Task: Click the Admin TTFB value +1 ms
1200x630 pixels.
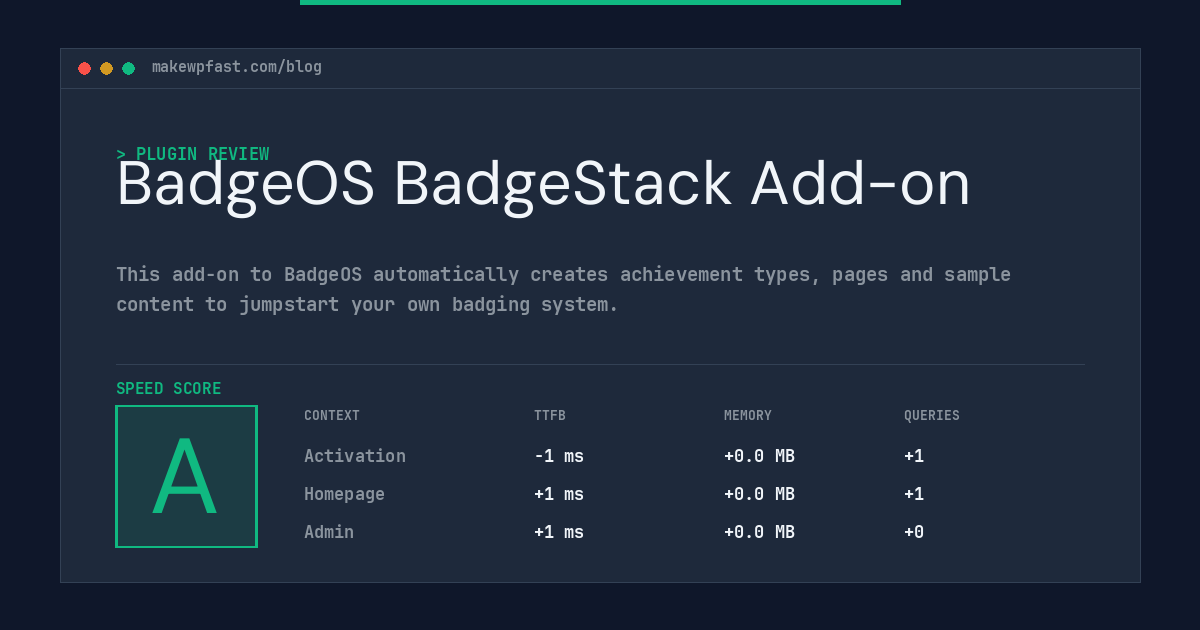Action: coord(559,532)
